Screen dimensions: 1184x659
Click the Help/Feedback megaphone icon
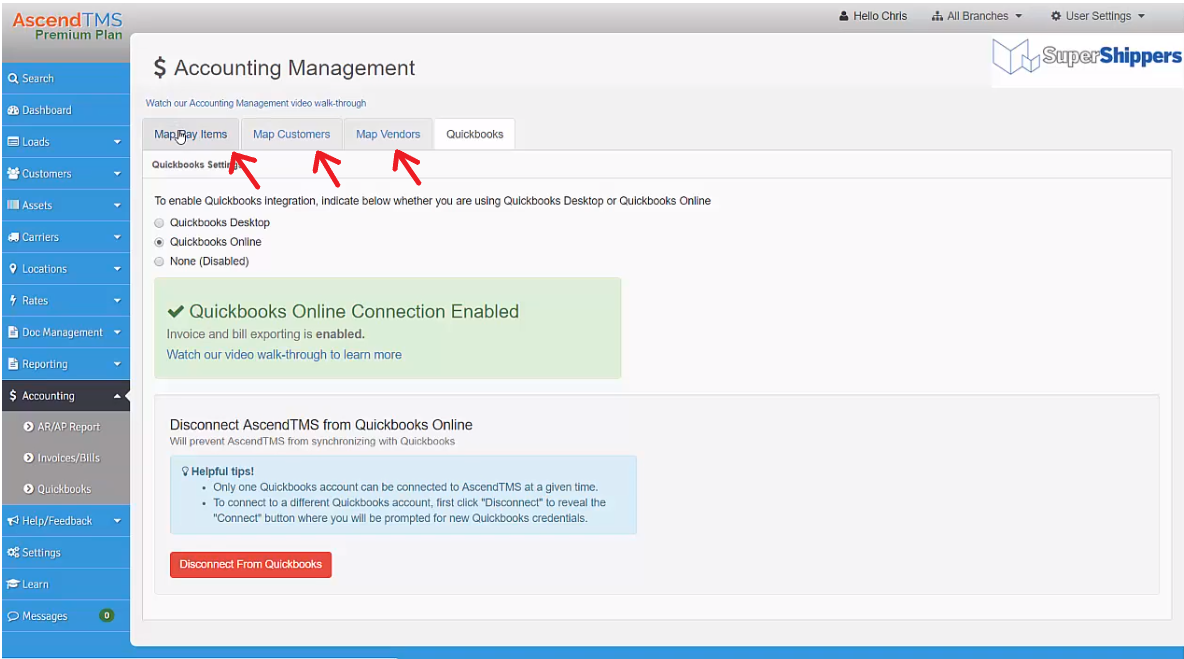(x=13, y=521)
